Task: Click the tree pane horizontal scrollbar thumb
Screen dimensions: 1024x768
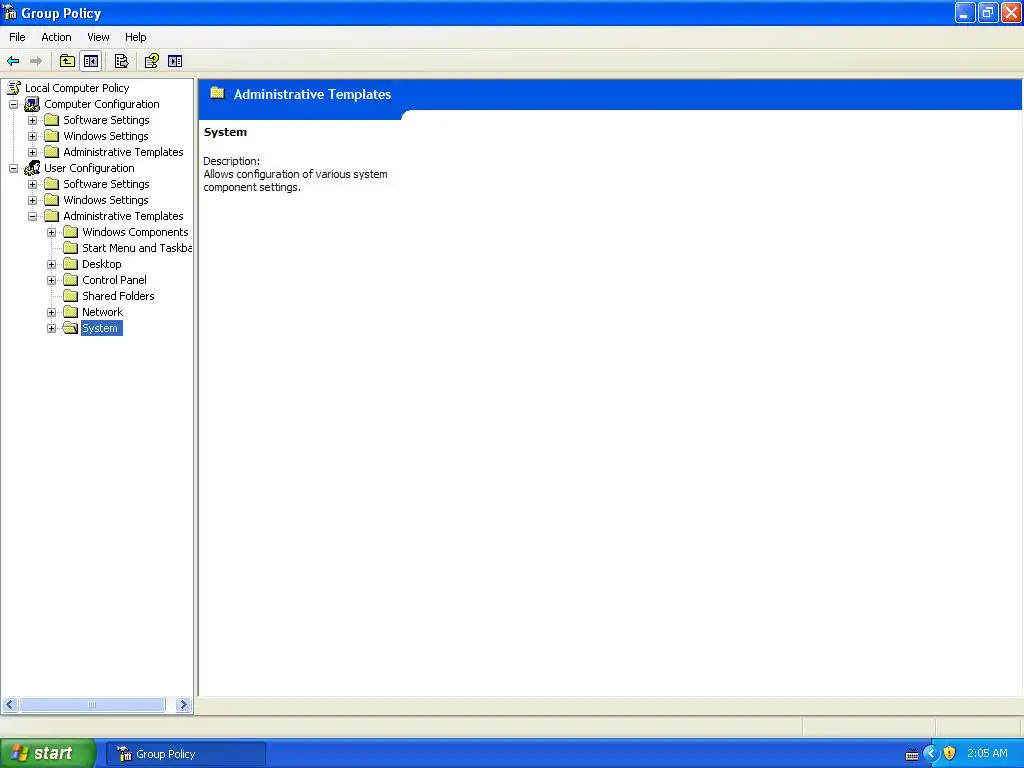Action: (92, 705)
